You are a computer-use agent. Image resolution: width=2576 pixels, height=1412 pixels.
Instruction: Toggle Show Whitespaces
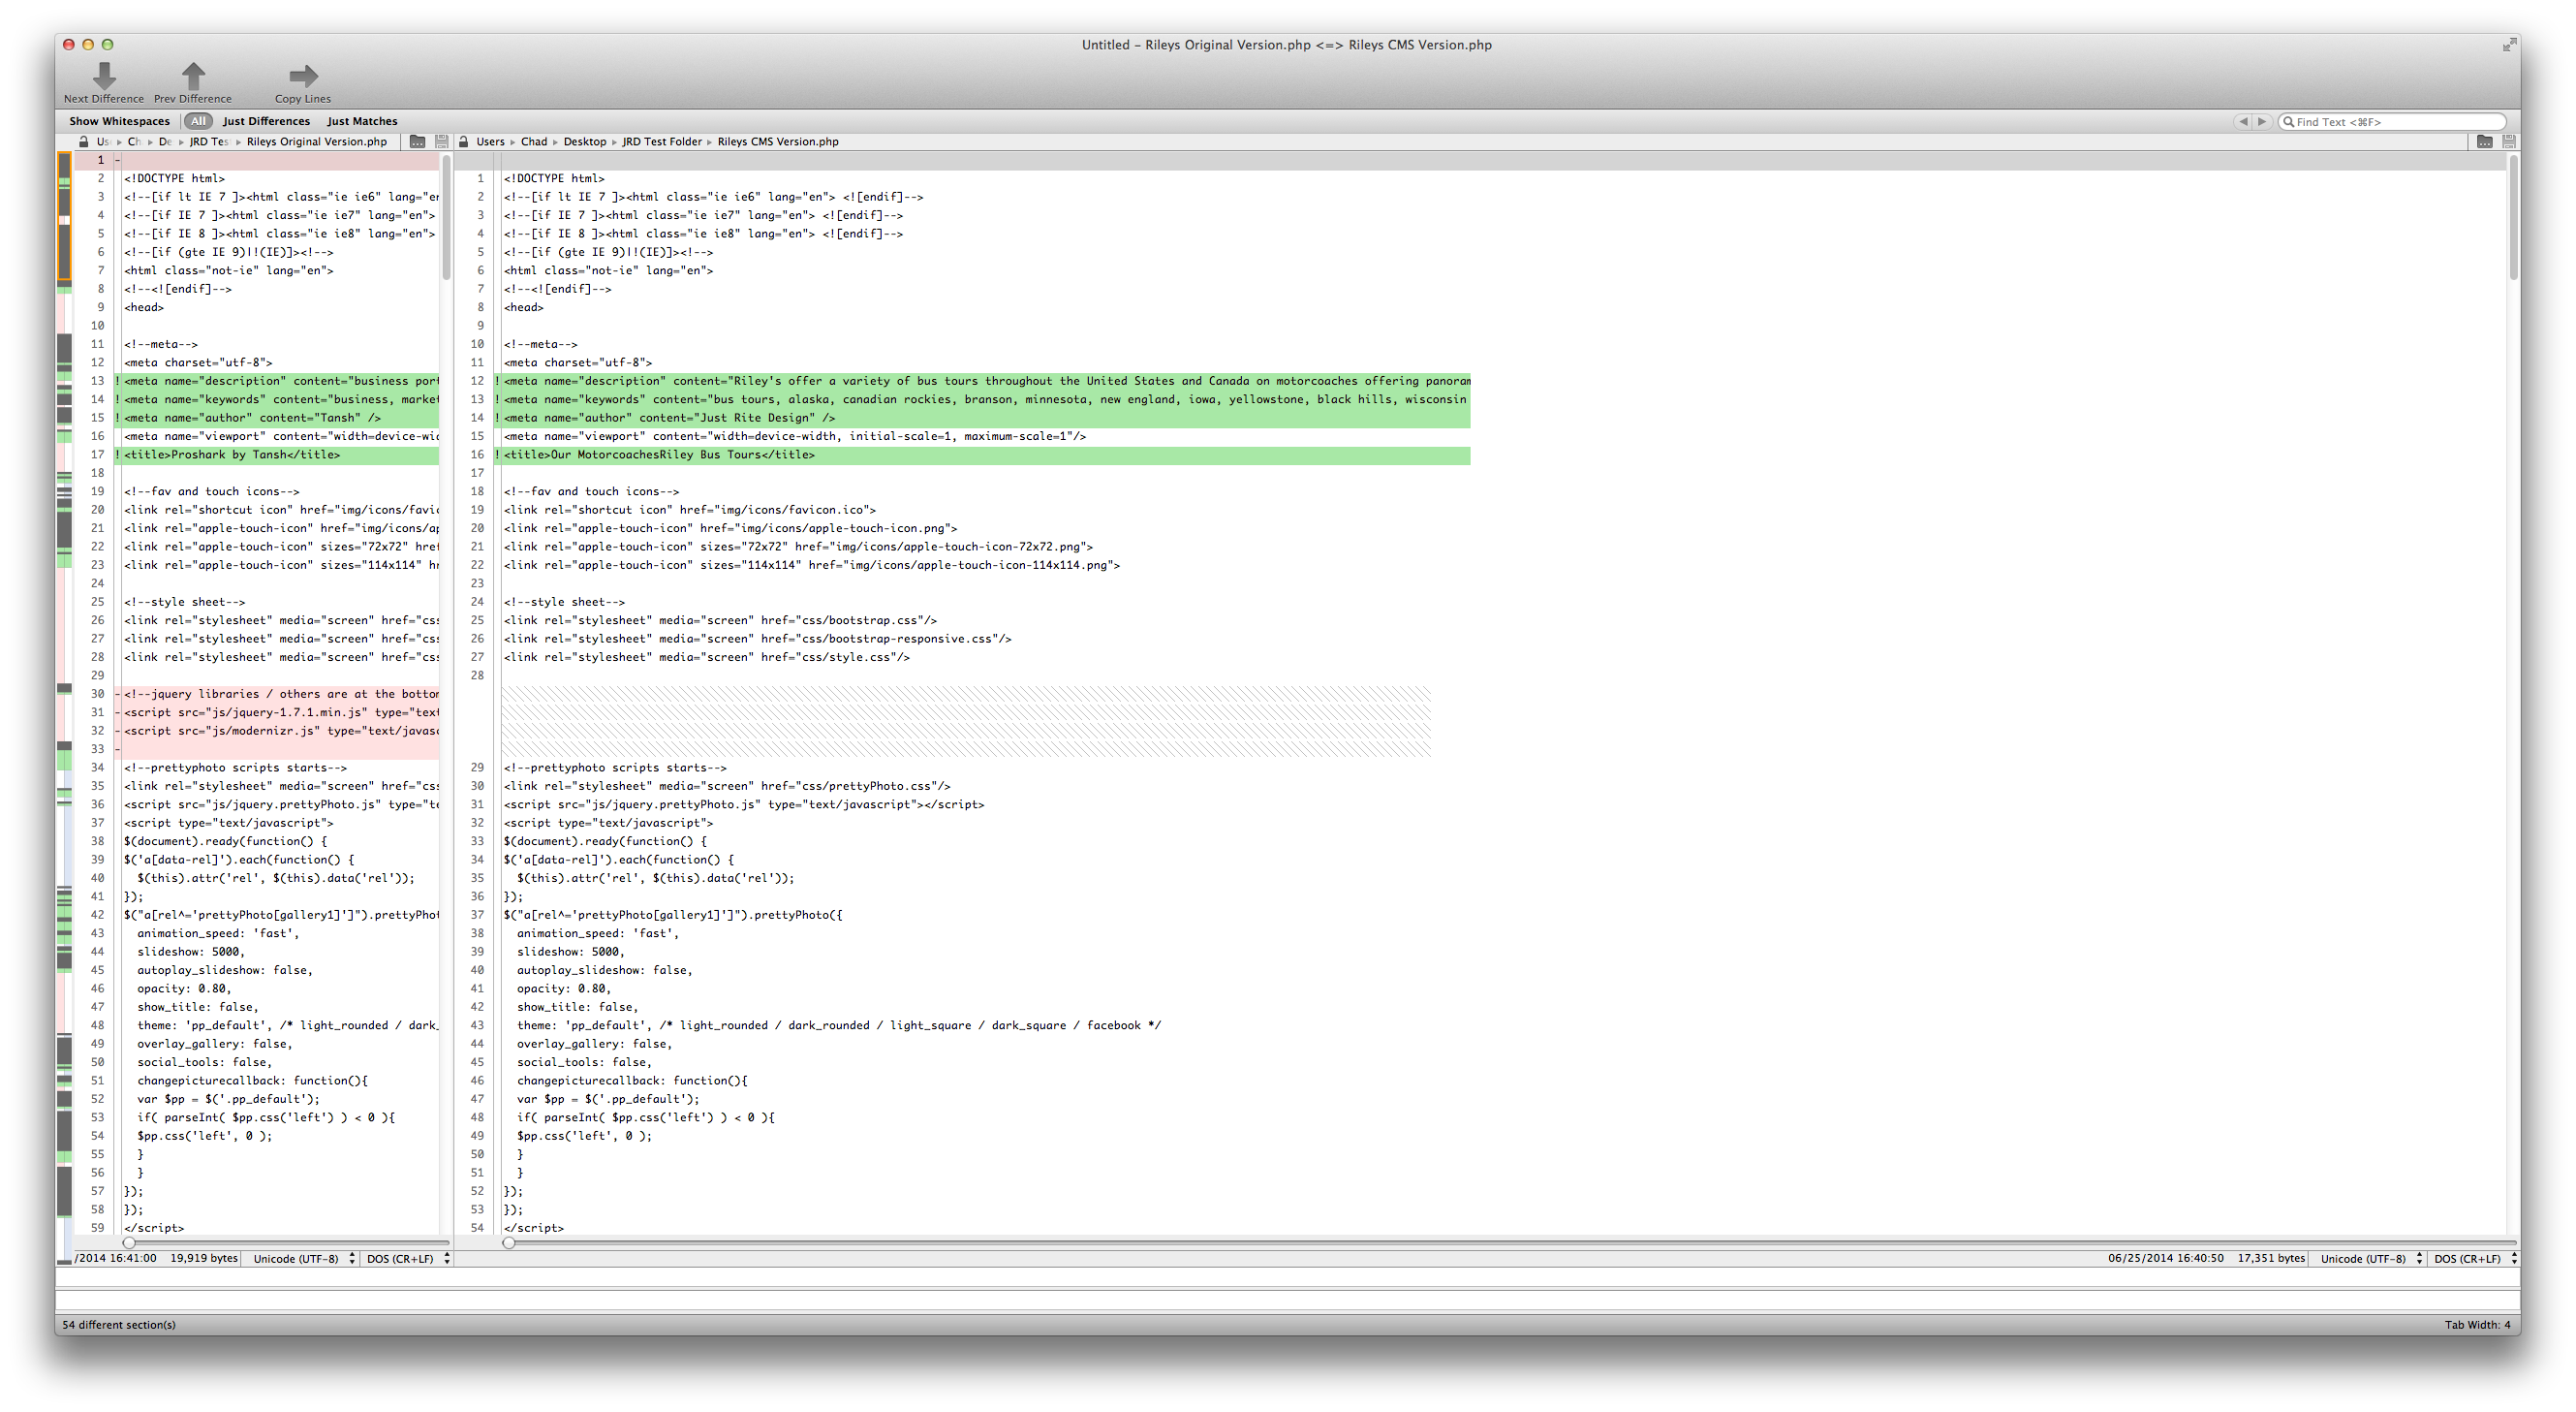pos(119,122)
